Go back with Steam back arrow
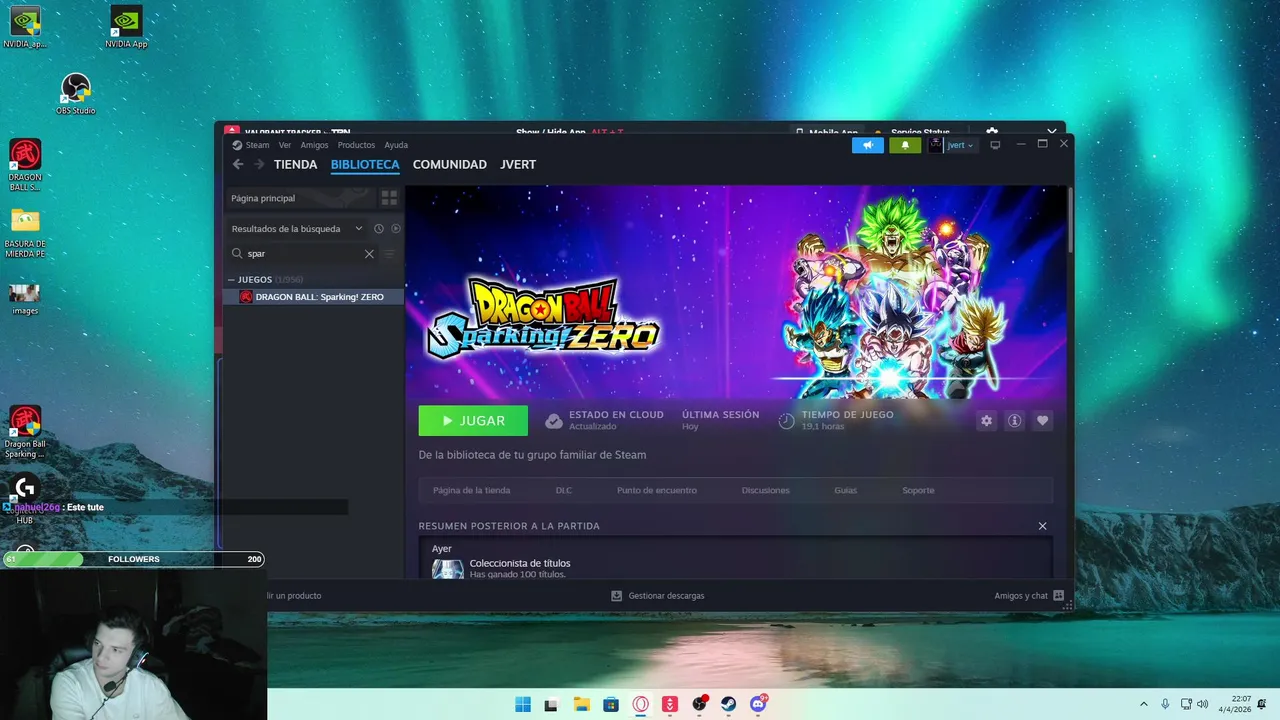The width and height of the screenshot is (1280, 720). pos(238,164)
